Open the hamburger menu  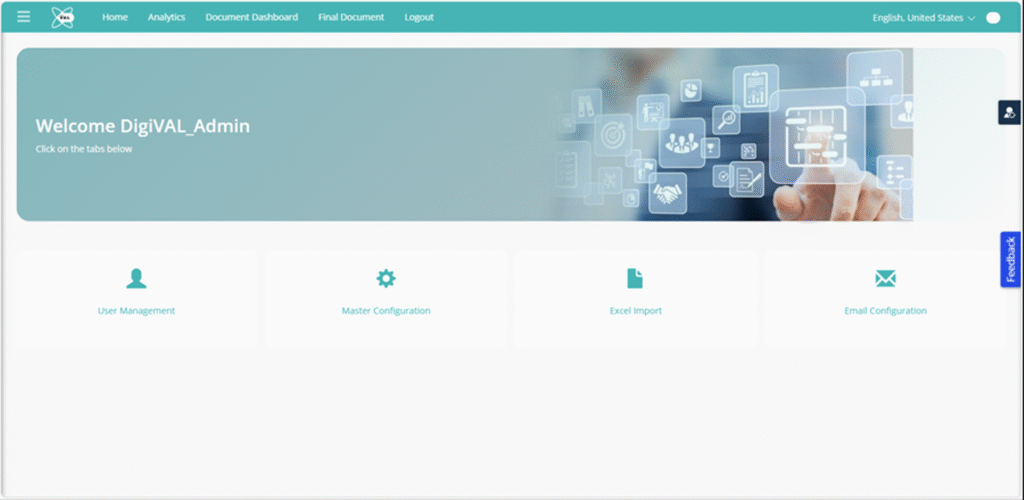pos(24,17)
